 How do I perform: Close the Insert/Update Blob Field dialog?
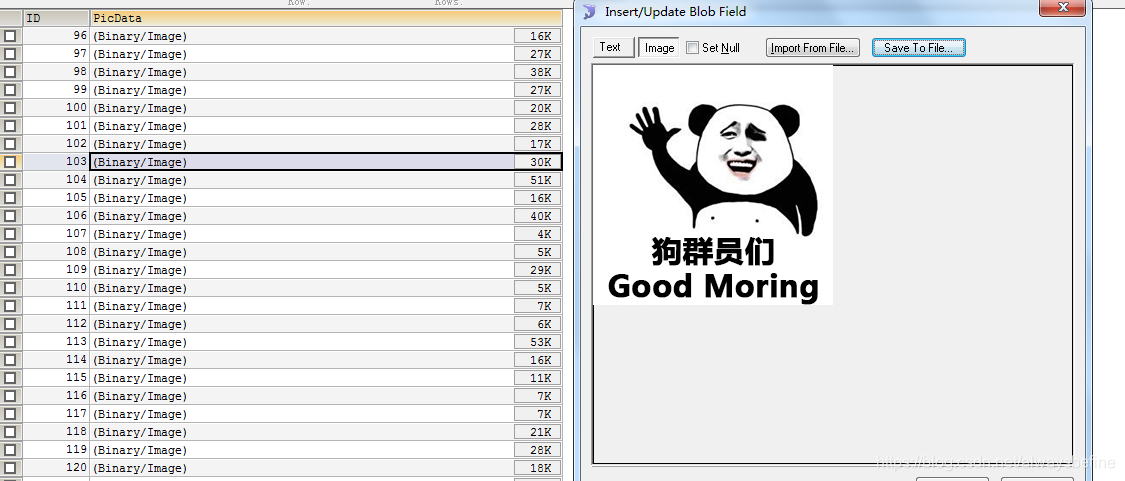point(1064,8)
